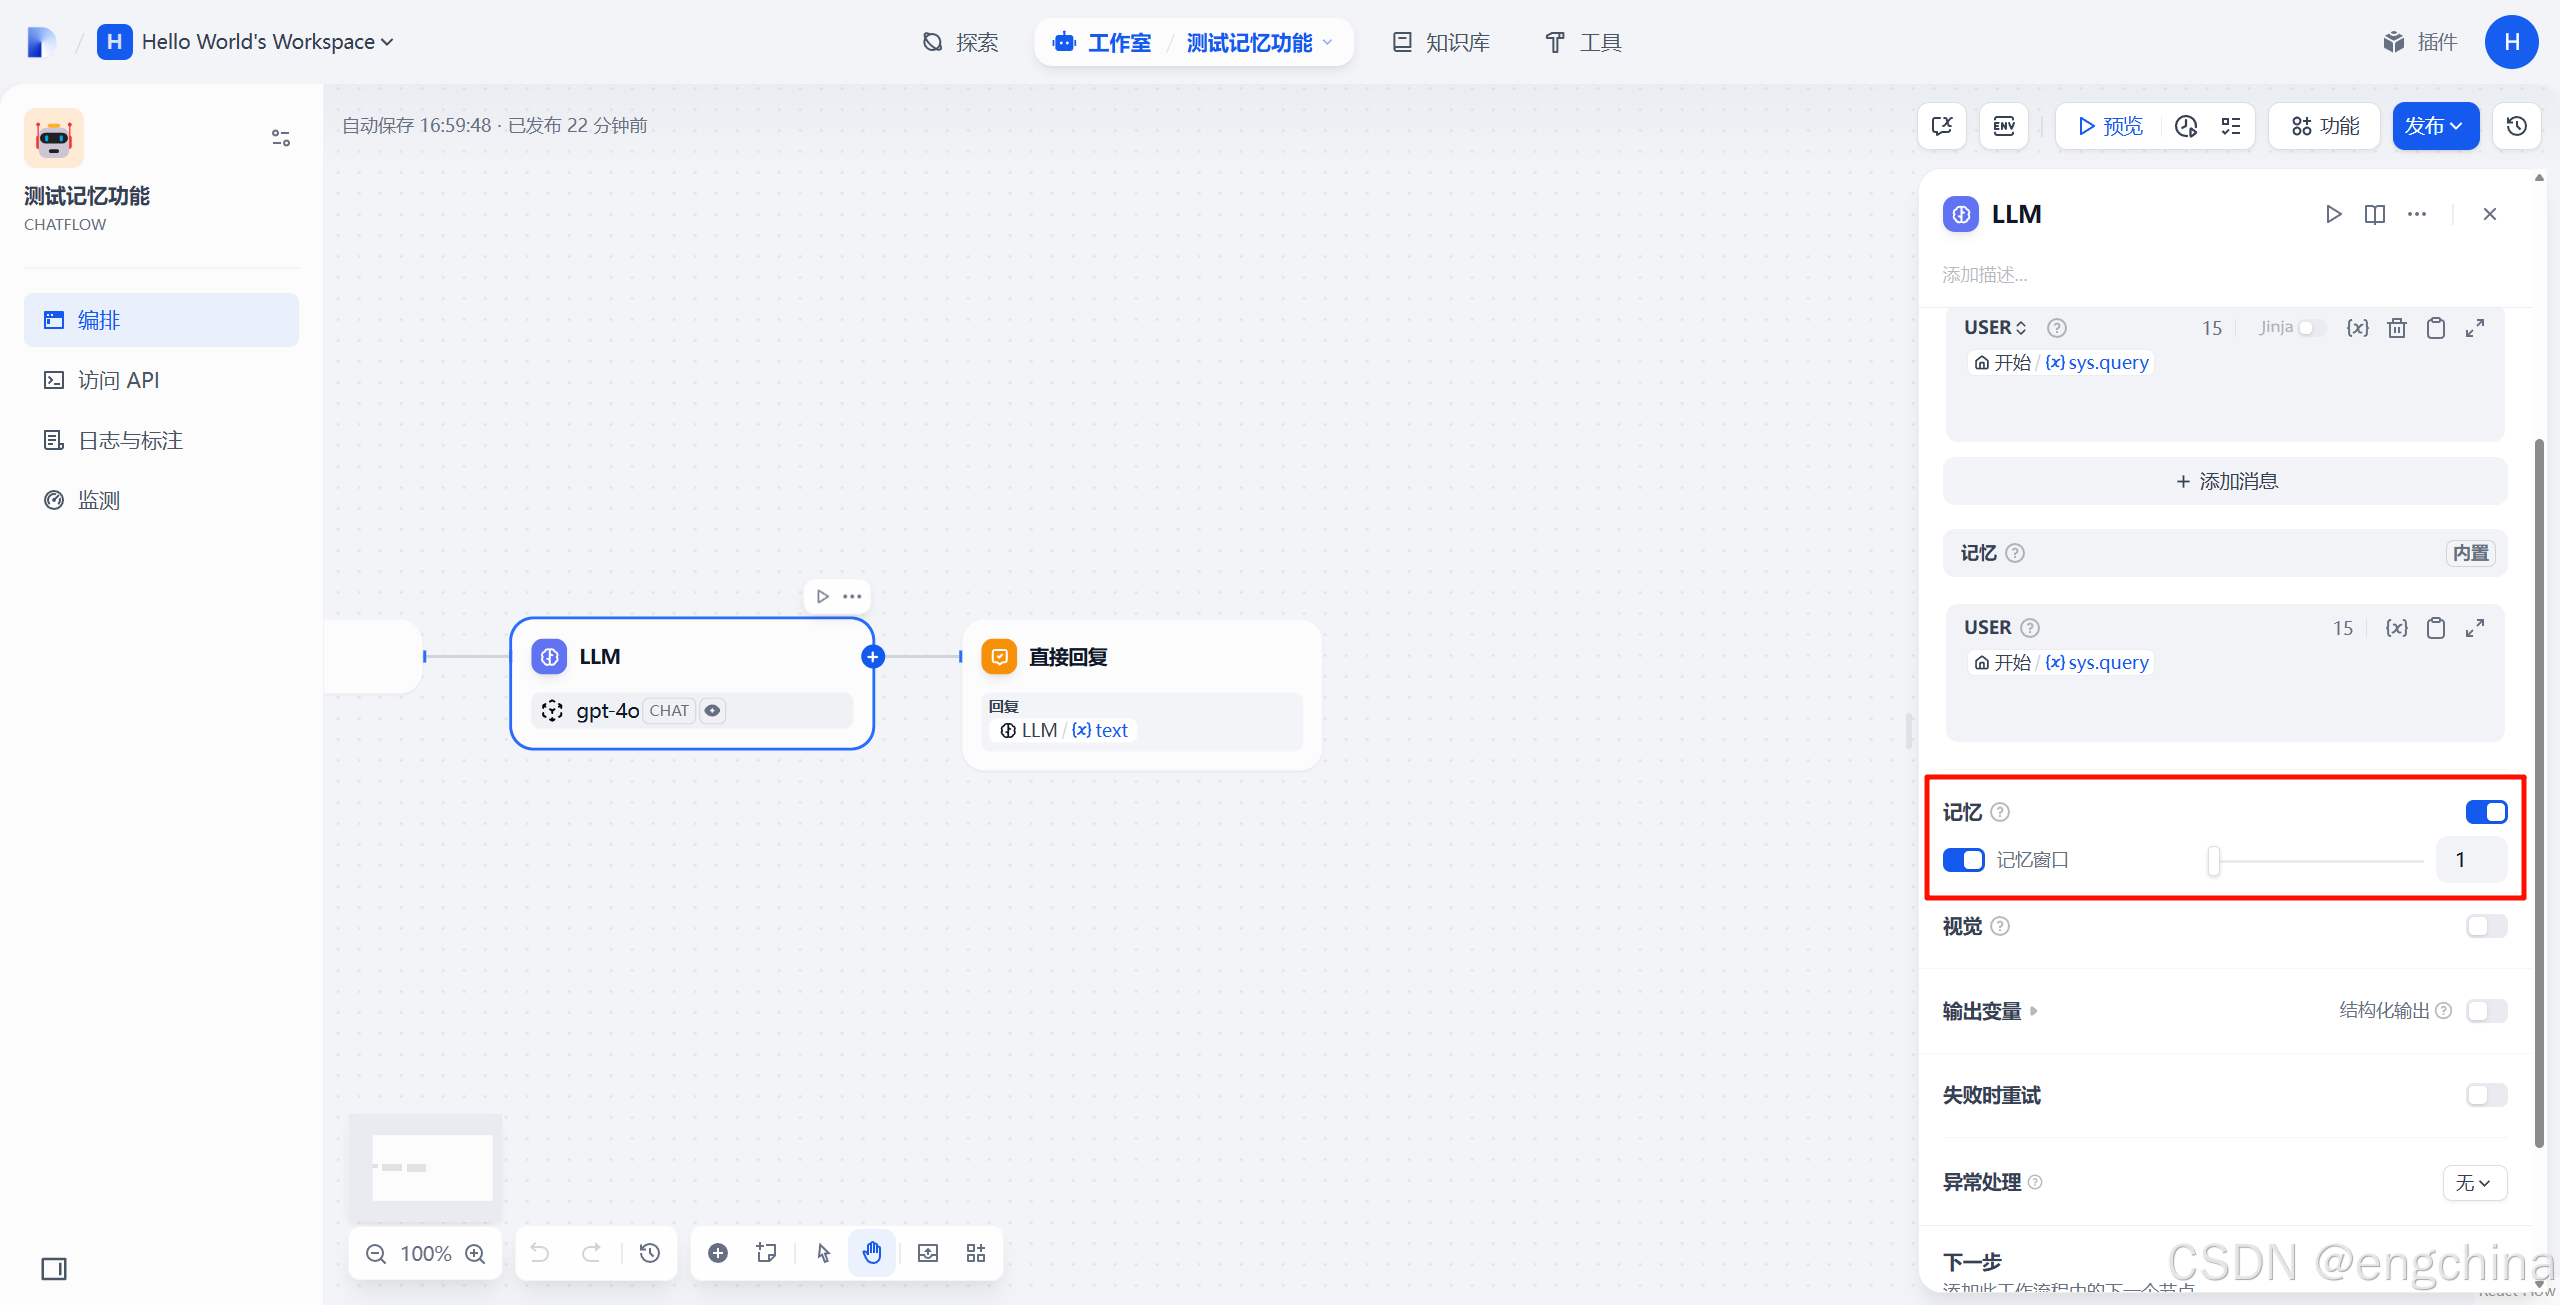Open 异常处理 dropdown showing 无
Viewport: 2560px width, 1305px height.
point(2473,1183)
